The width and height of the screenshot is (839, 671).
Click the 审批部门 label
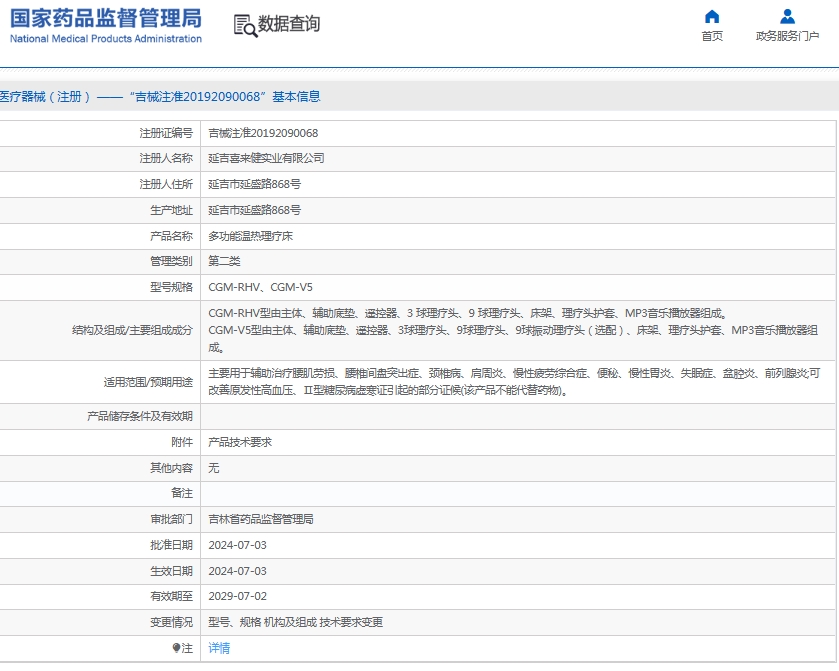tap(171, 519)
